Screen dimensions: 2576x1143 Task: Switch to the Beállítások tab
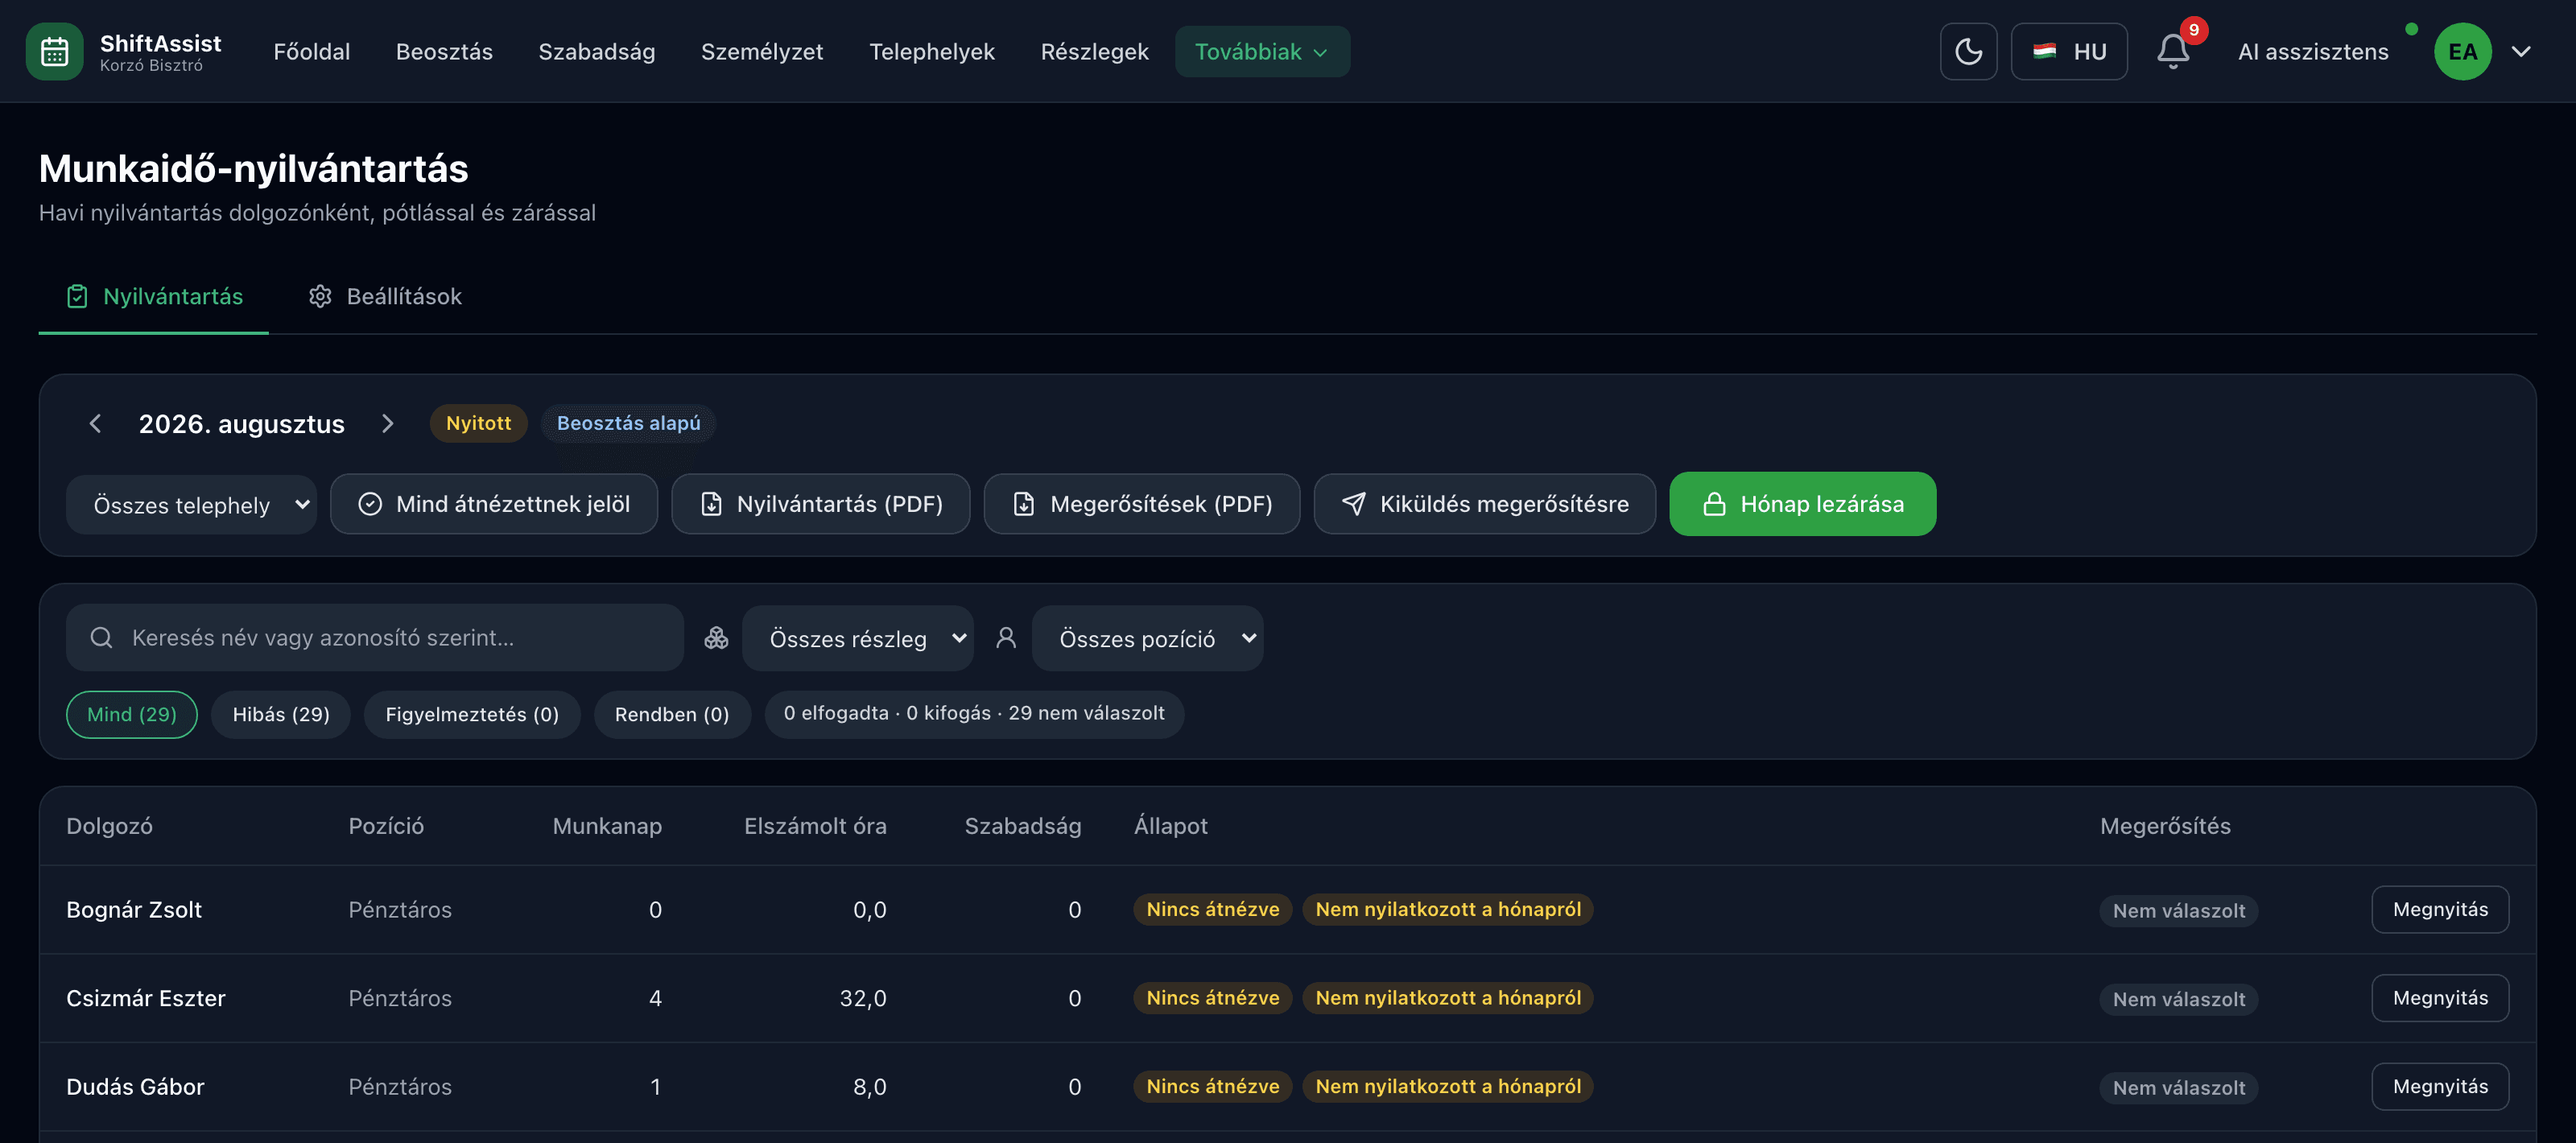coord(385,297)
